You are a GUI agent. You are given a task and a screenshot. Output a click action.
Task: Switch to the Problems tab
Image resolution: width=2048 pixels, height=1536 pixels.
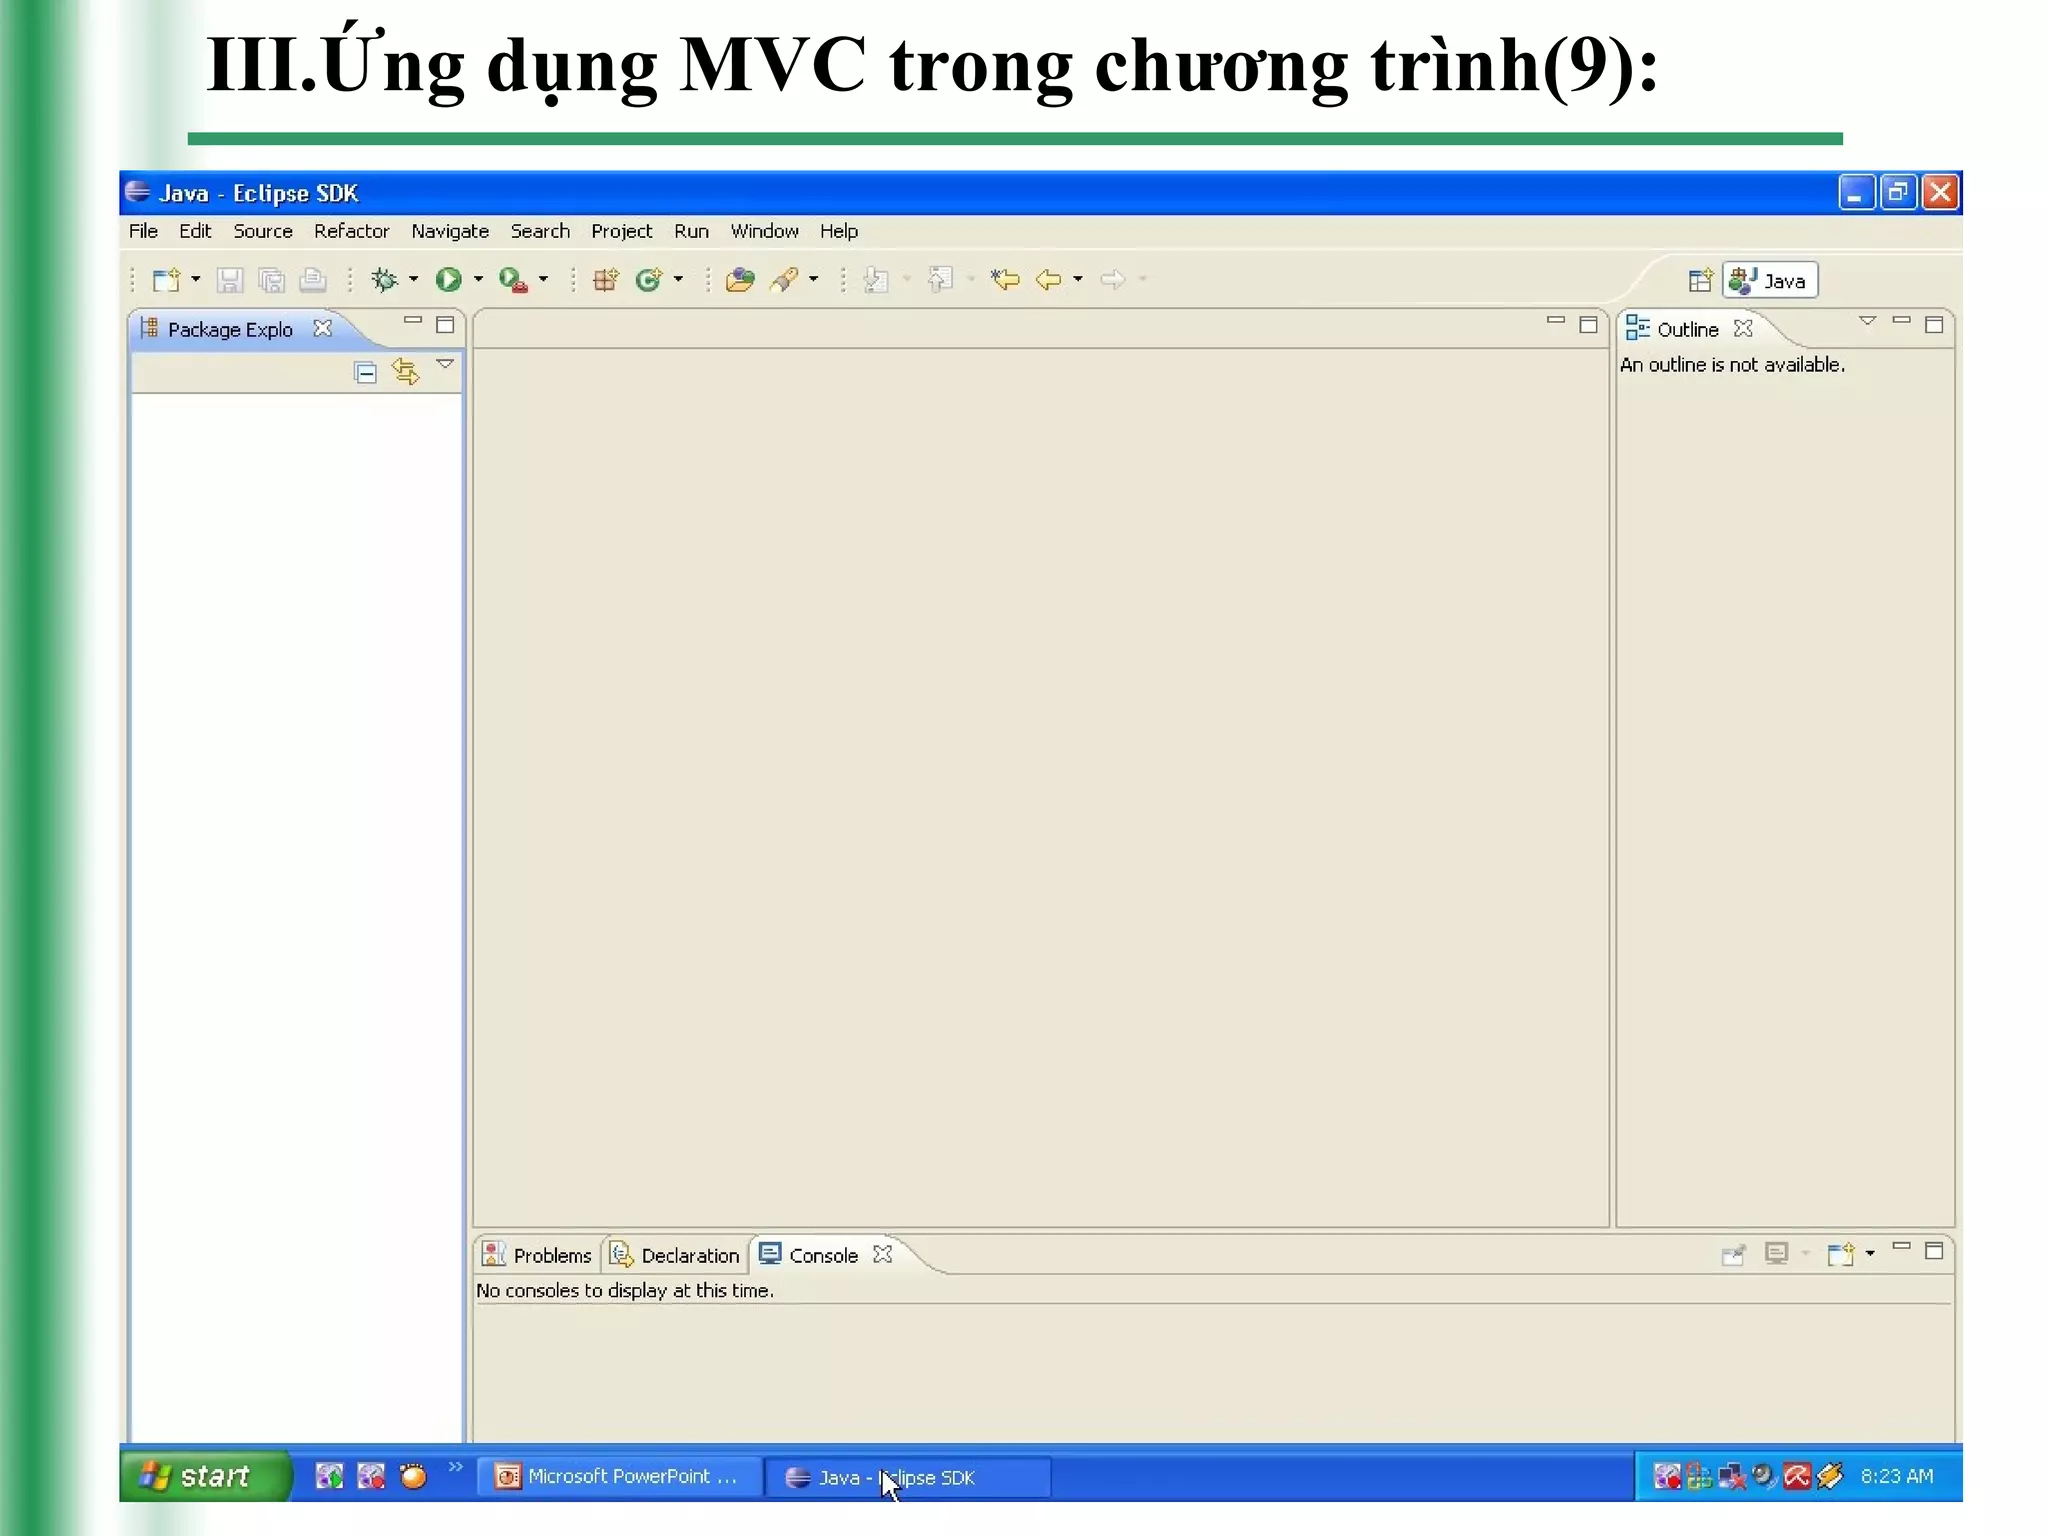coord(537,1255)
